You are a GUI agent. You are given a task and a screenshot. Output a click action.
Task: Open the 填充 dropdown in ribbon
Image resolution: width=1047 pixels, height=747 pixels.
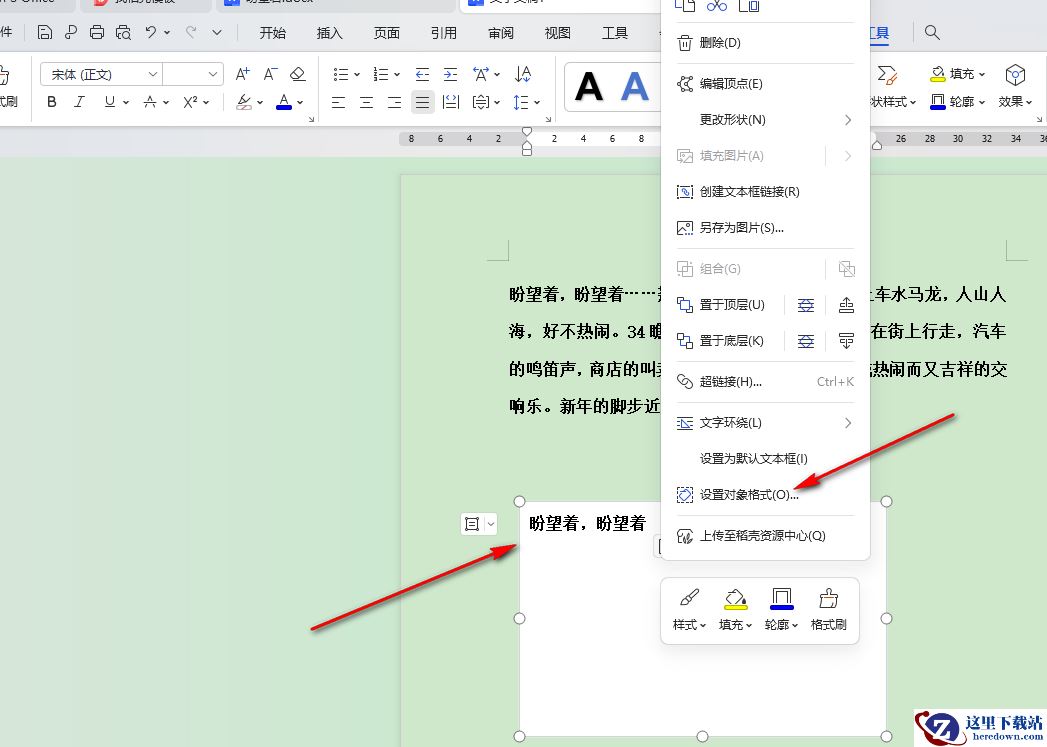click(957, 73)
